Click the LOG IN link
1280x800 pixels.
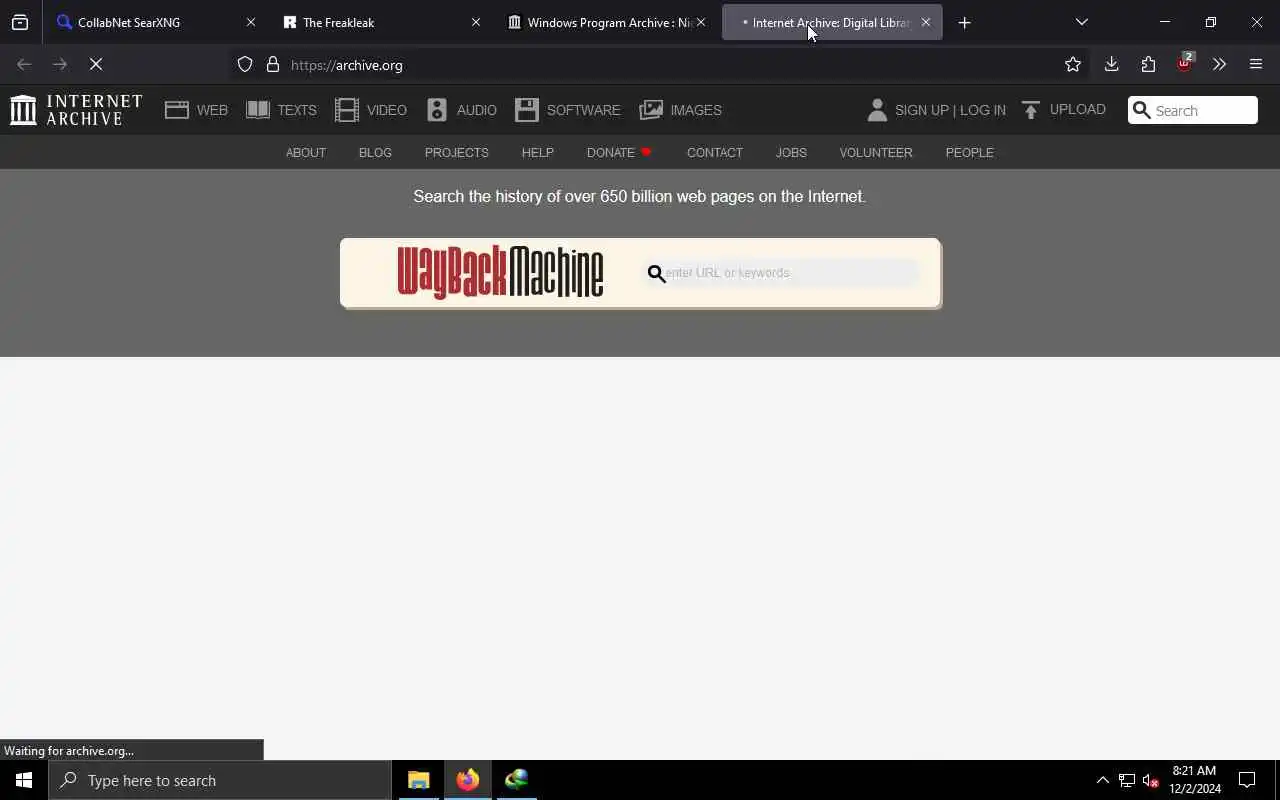point(983,110)
